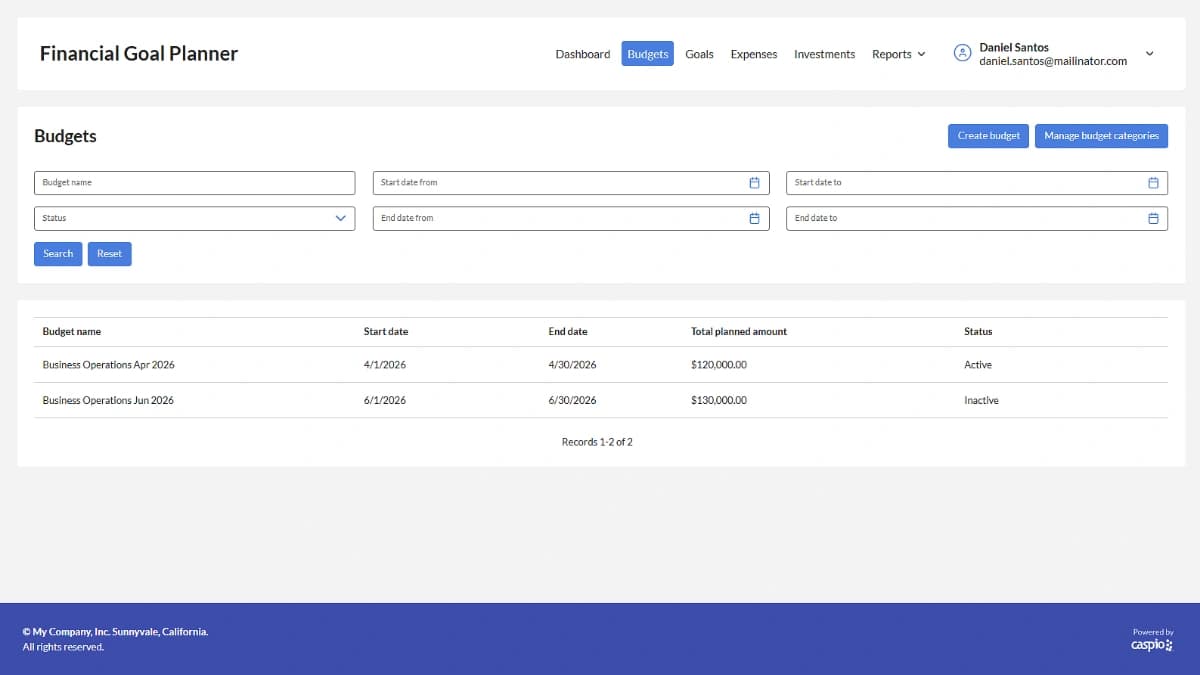Open Manage budget categories
This screenshot has width=1200, height=675.
click(1101, 136)
